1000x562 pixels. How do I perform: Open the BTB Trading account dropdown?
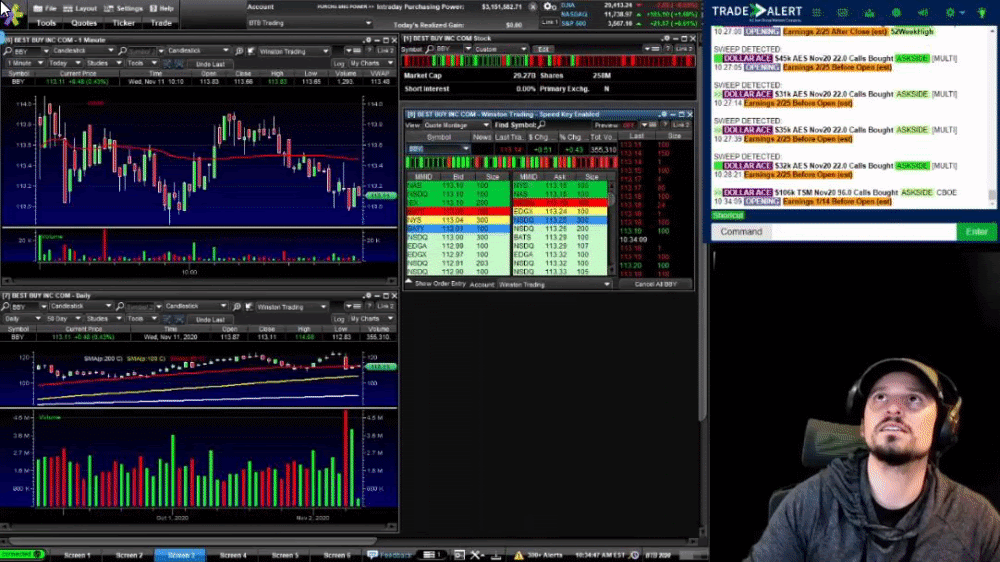tap(309, 23)
